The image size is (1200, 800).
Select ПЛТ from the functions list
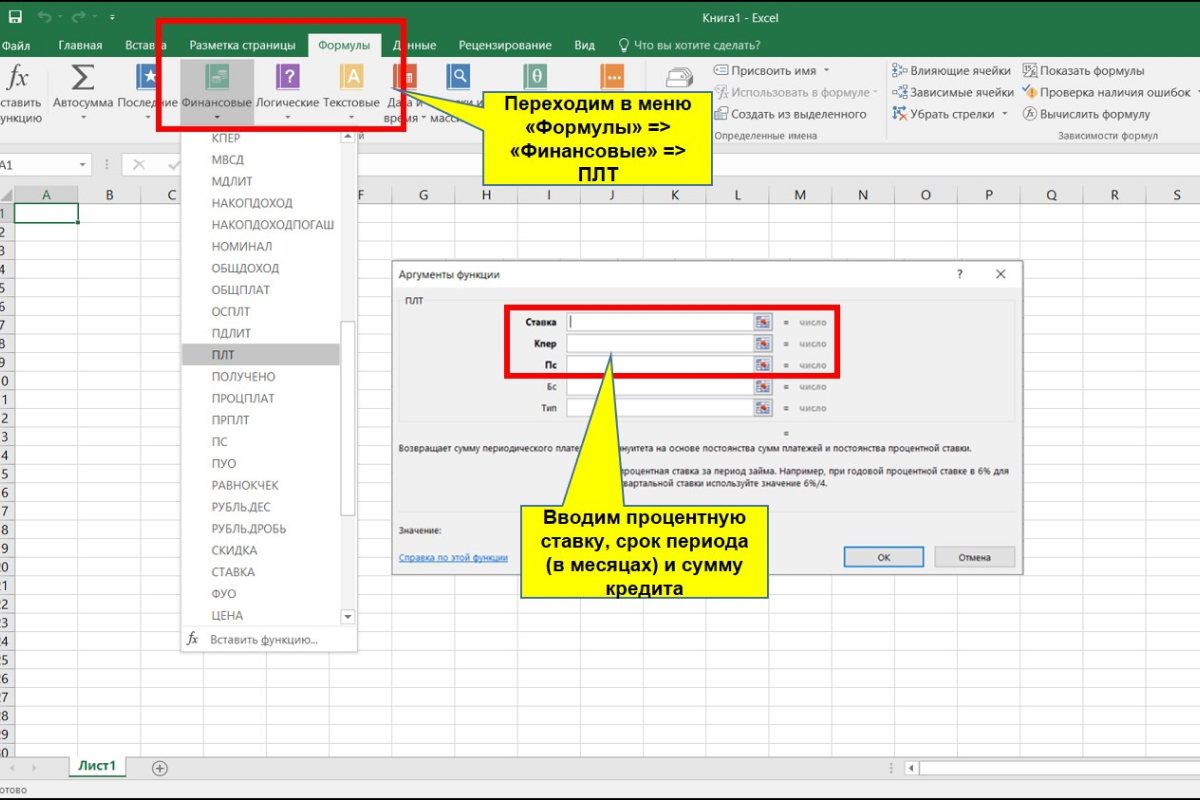pyautogui.click(x=223, y=355)
